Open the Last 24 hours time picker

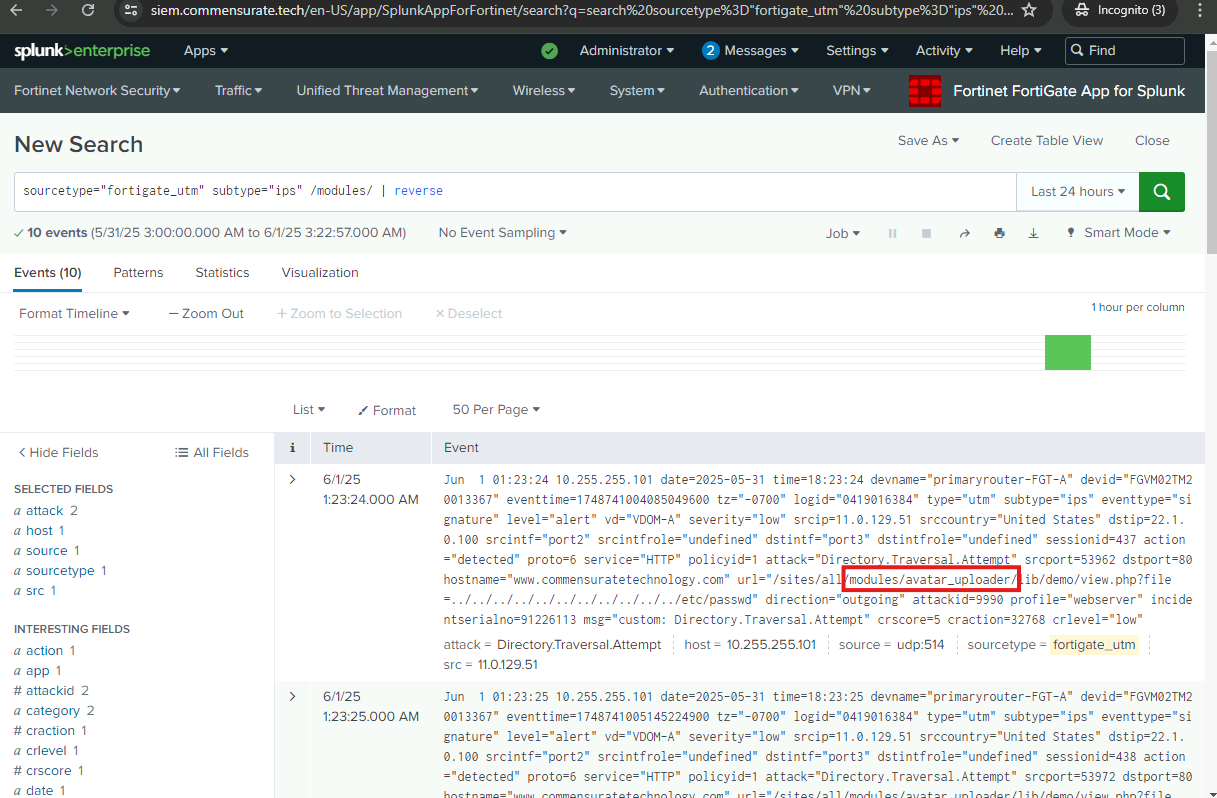point(1077,192)
